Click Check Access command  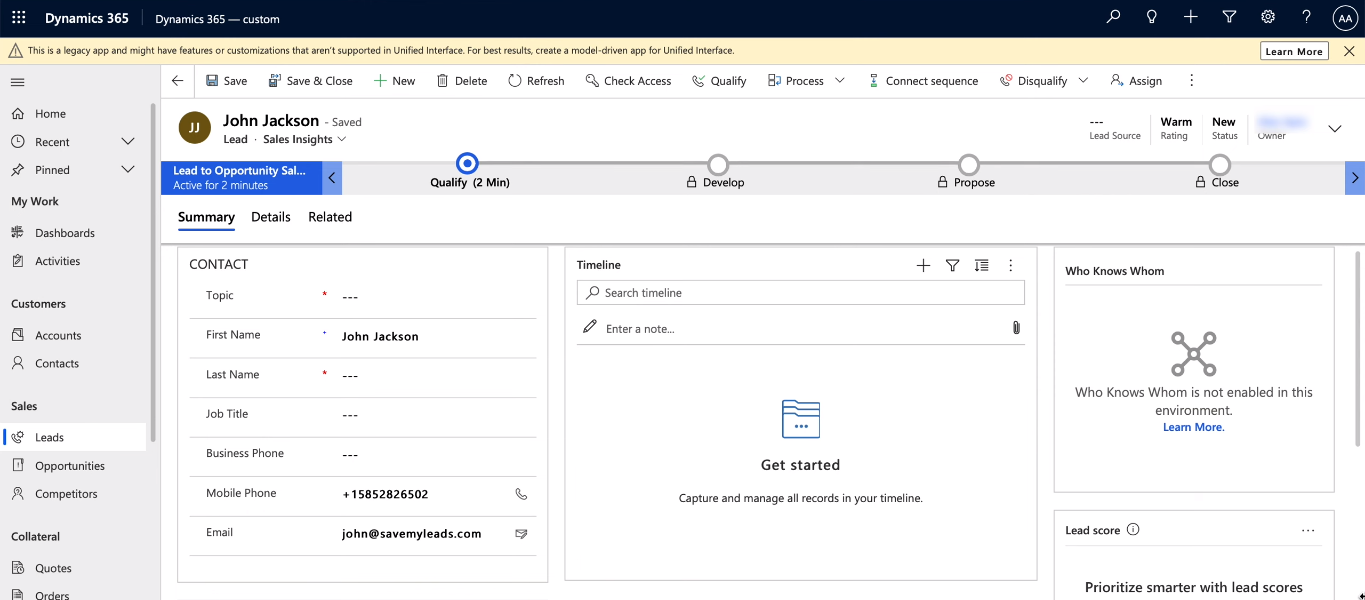(628, 81)
